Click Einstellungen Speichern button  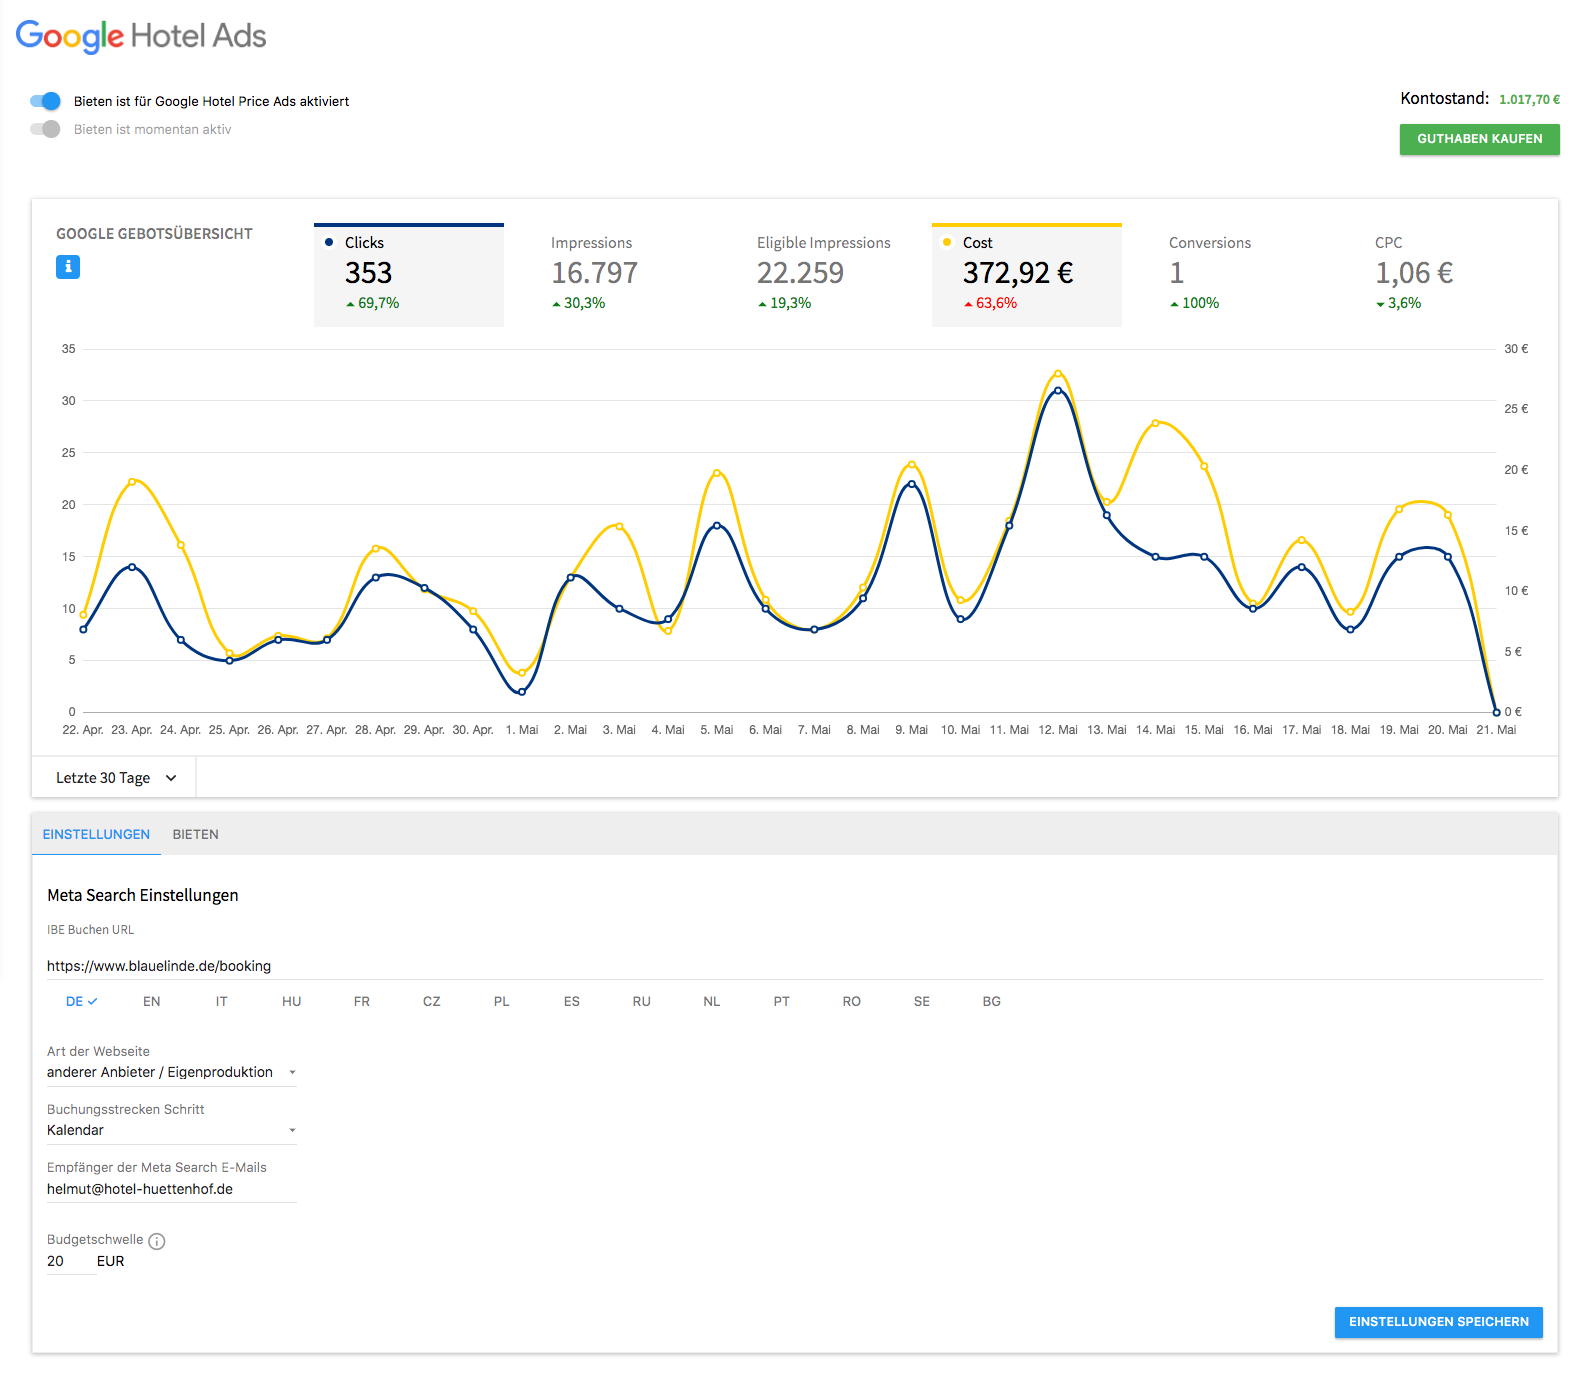coord(1438,1322)
